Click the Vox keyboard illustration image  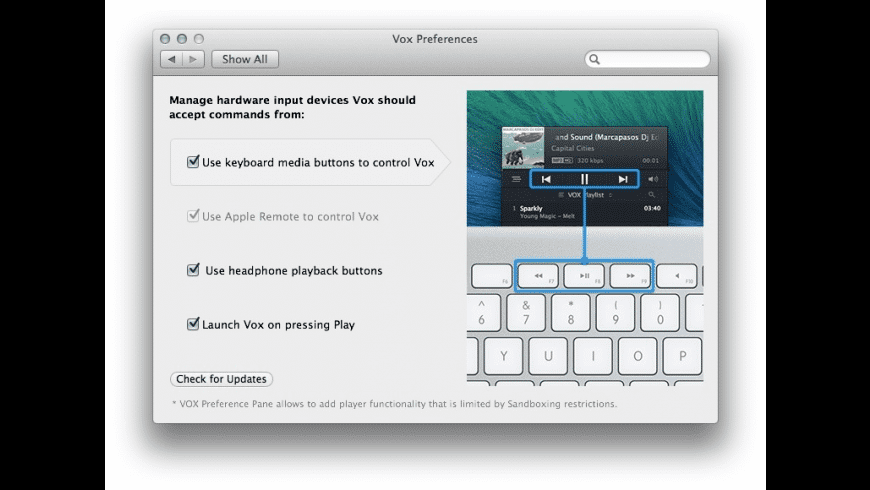tap(585, 236)
